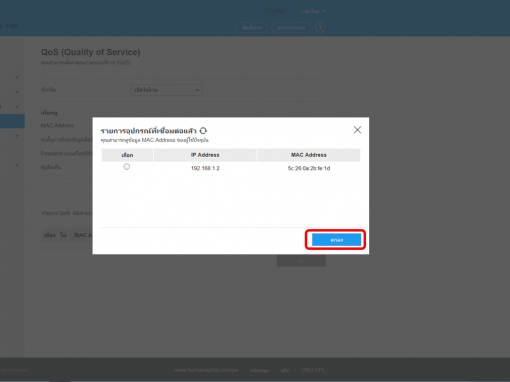Click the MAC Address column header
This screenshot has width=510, height=382.
click(309, 155)
